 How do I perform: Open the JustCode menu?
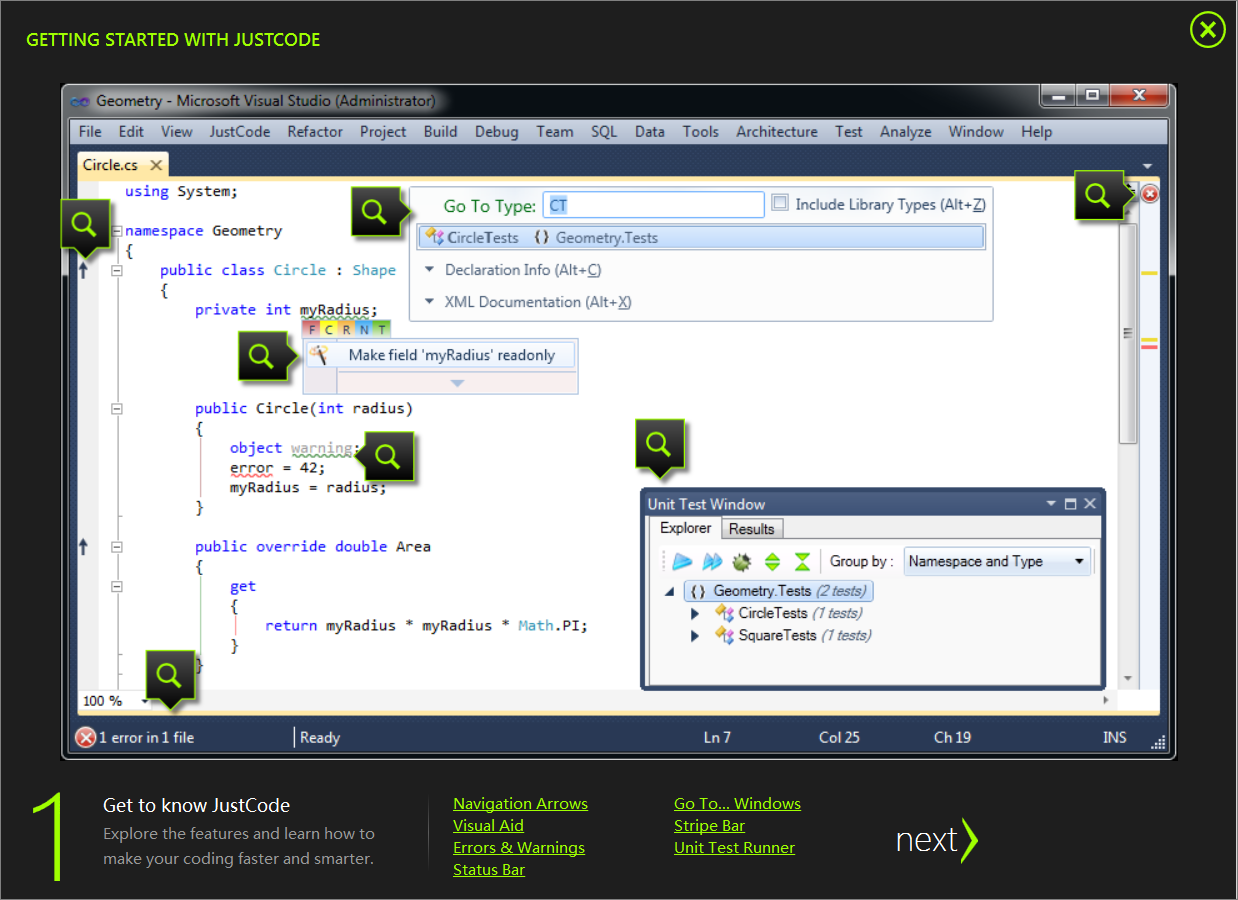point(240,132)
